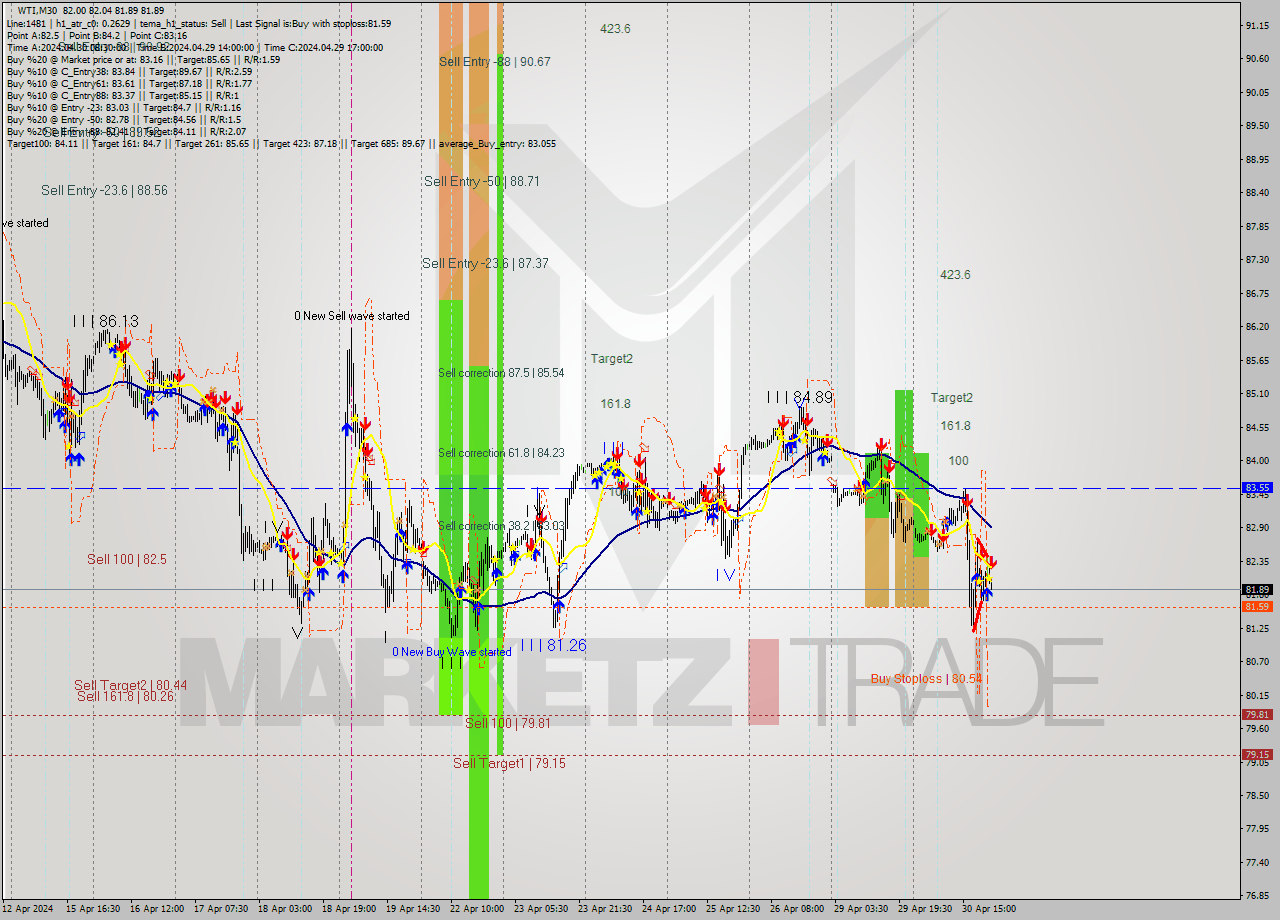Click 'Sell correction 61.8 | 84.23'

[x=501, y=453]
